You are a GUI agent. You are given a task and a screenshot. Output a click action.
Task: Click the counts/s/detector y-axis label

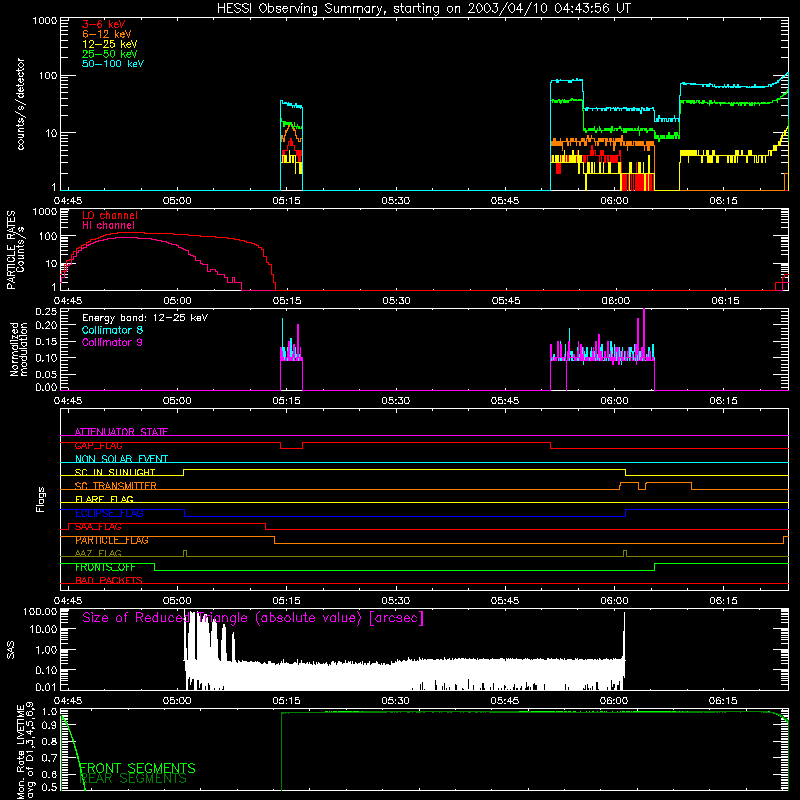point(21,104)
